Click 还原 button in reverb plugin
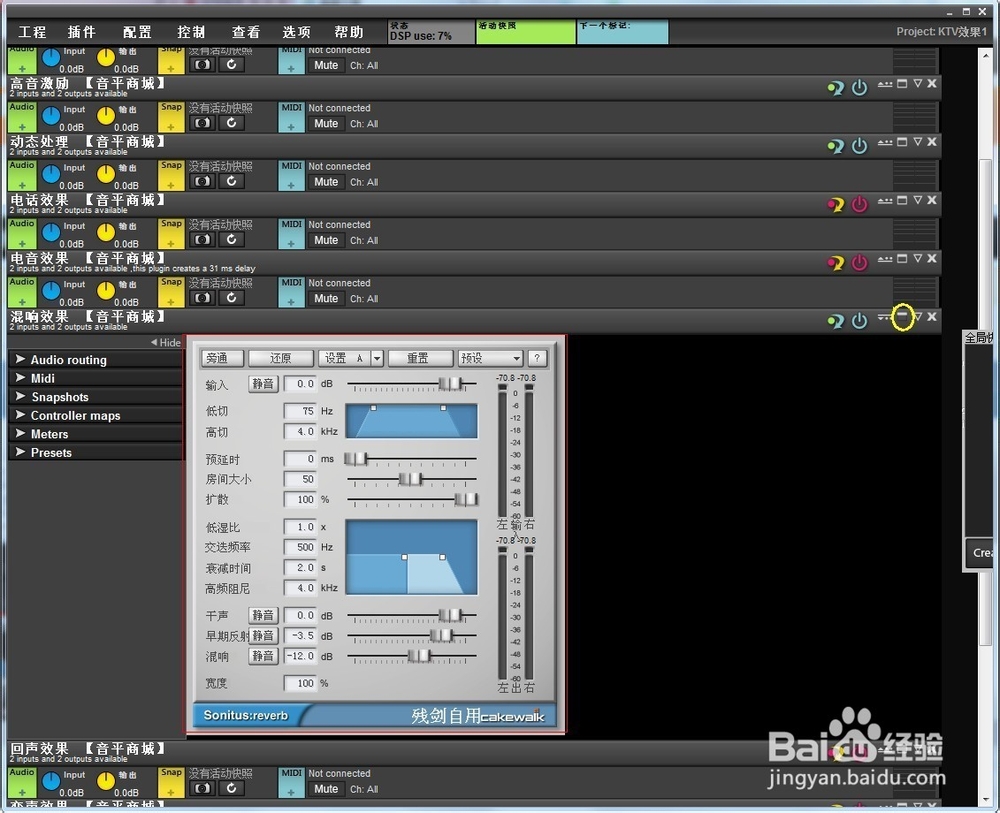Image resolution: width=1000 pixels, height=813 pixels. click(x=281, y=358)
